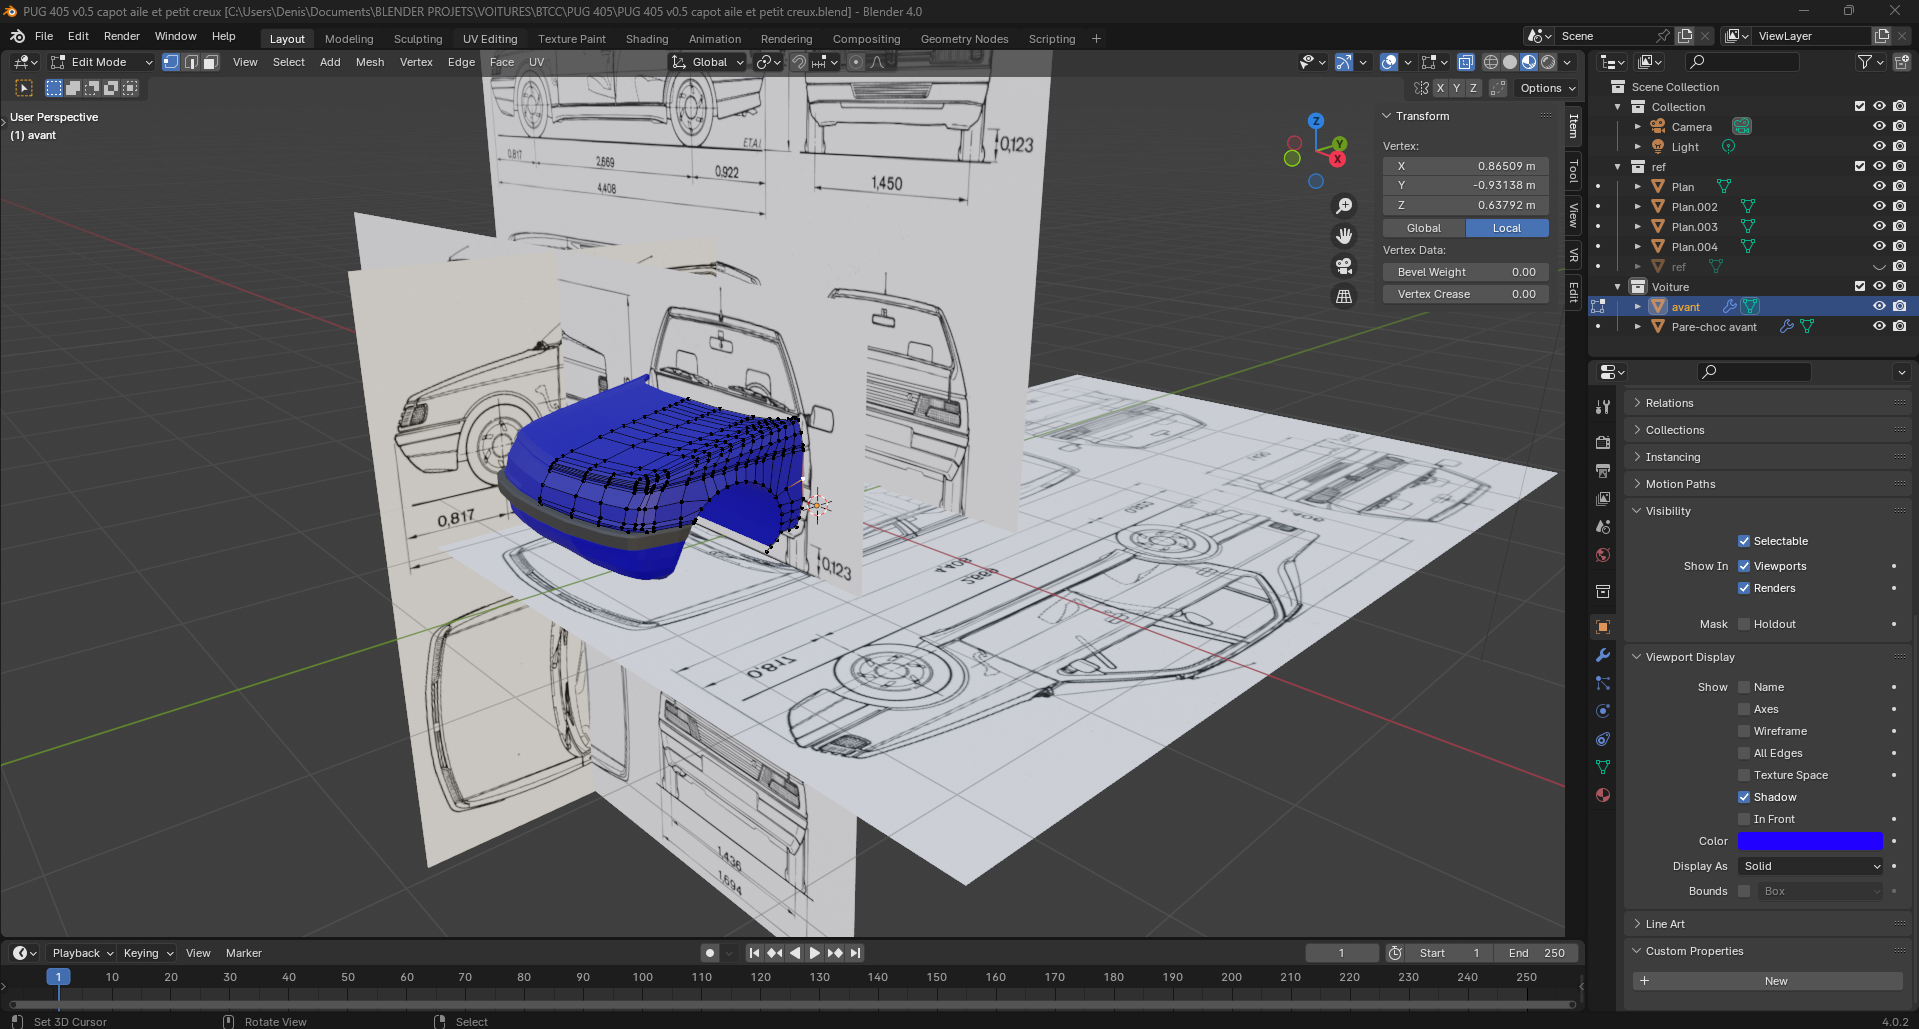Image resolution: width=1919 pixels, height=1029 pixels.
Task: Expand the Motion Paths panel
Action: point(1680,484)
